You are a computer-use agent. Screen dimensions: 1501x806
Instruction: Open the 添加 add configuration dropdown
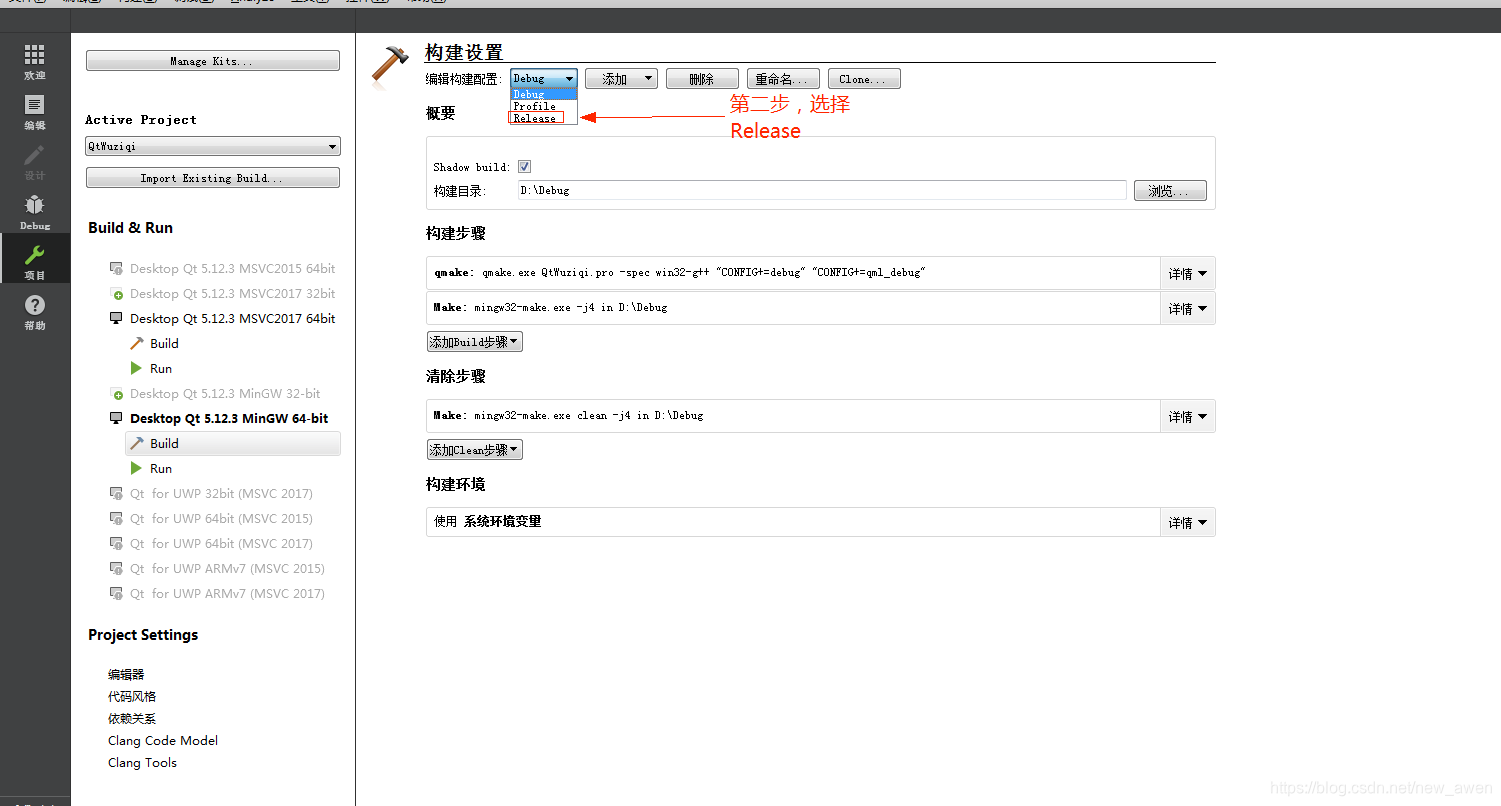621,79
